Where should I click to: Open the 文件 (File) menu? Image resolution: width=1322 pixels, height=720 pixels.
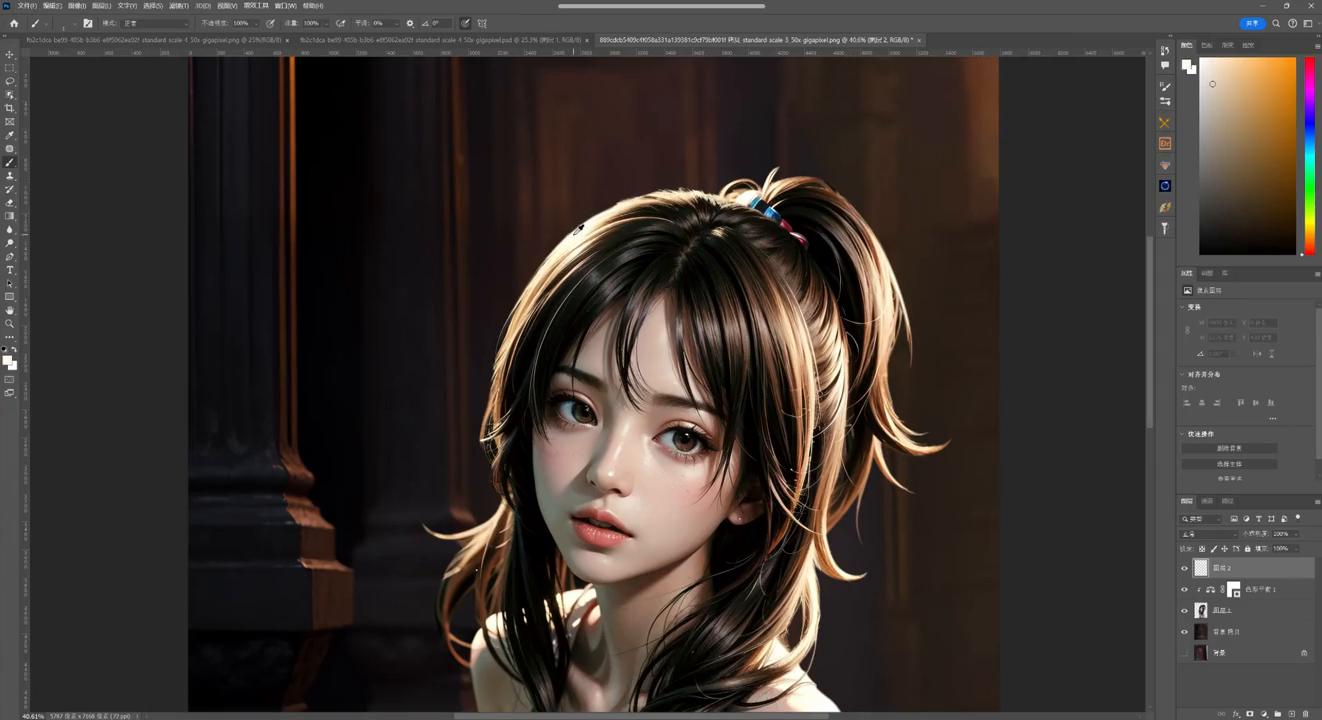(x=26, y=6)
